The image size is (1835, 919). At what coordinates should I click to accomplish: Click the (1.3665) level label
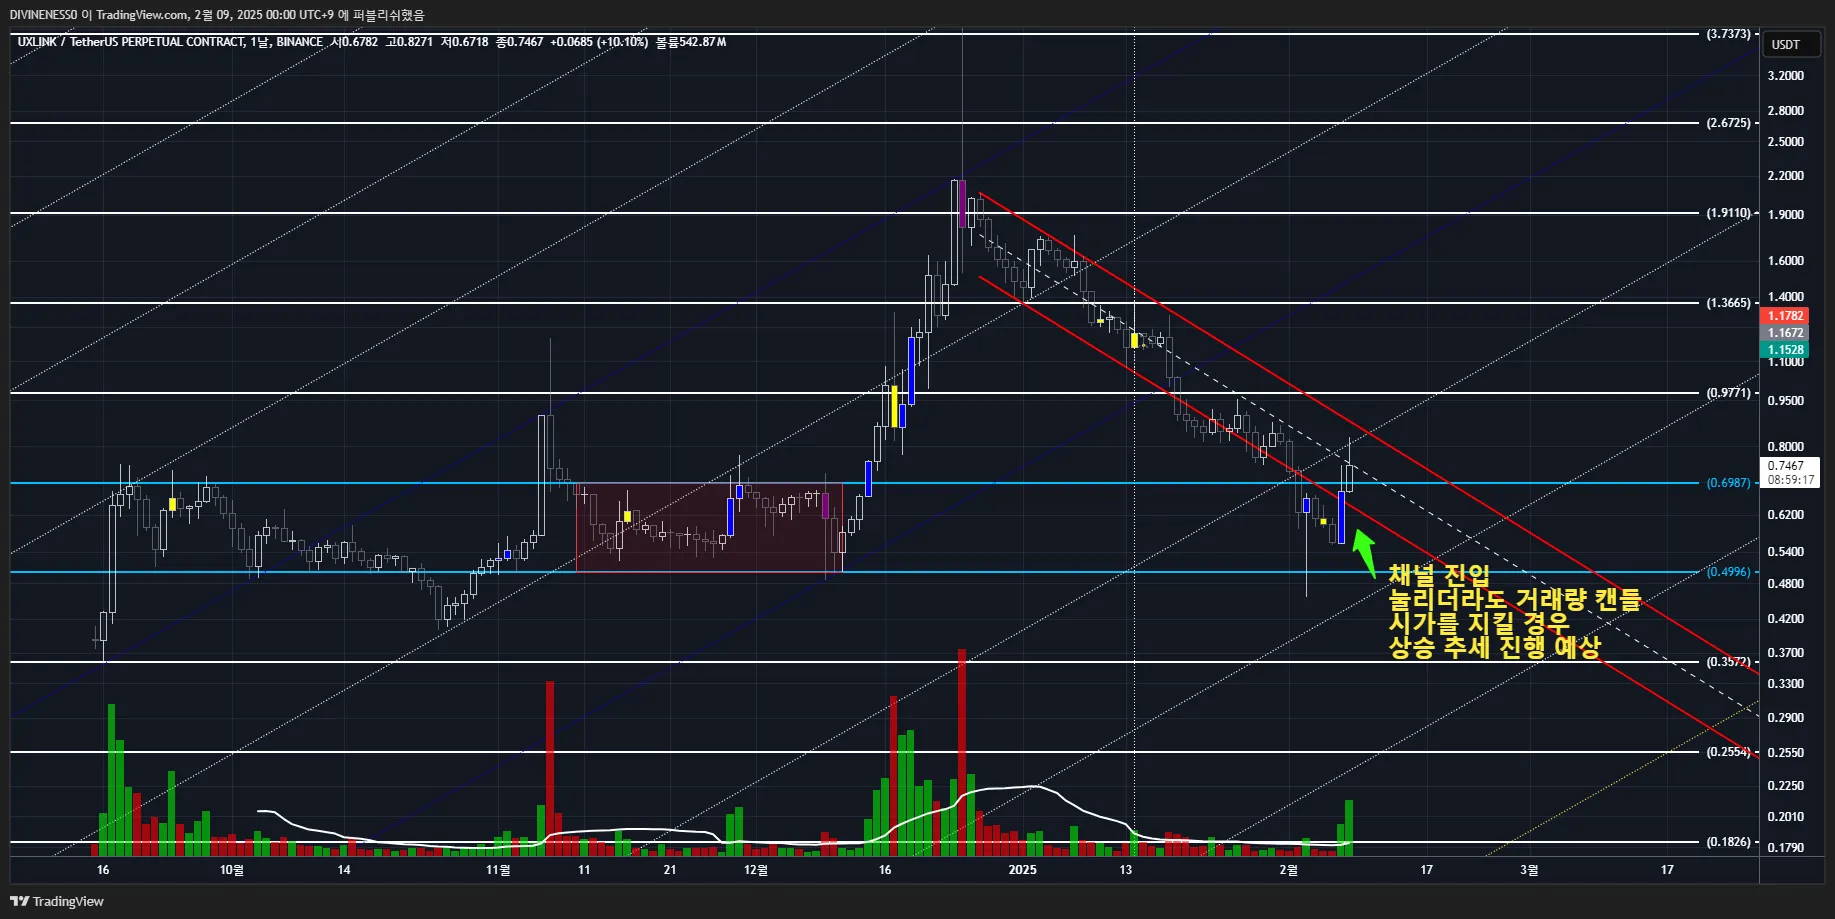coord(1728,303)
